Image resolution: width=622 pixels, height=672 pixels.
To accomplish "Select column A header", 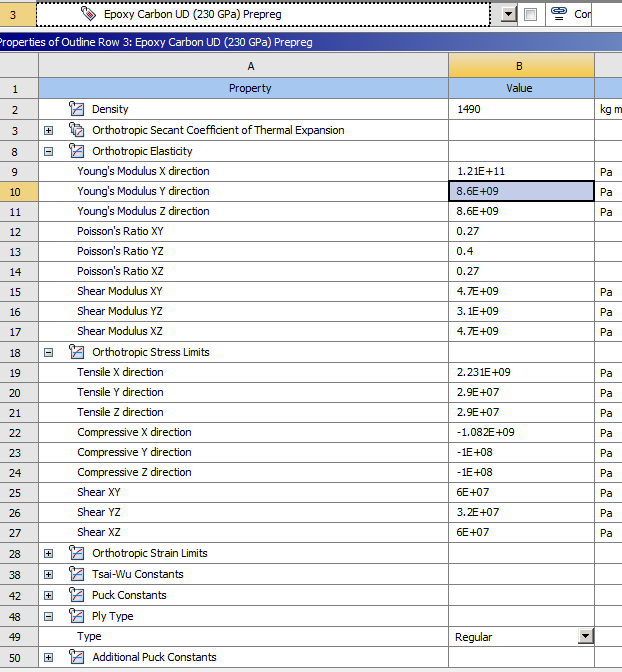I will click(243, 66).
